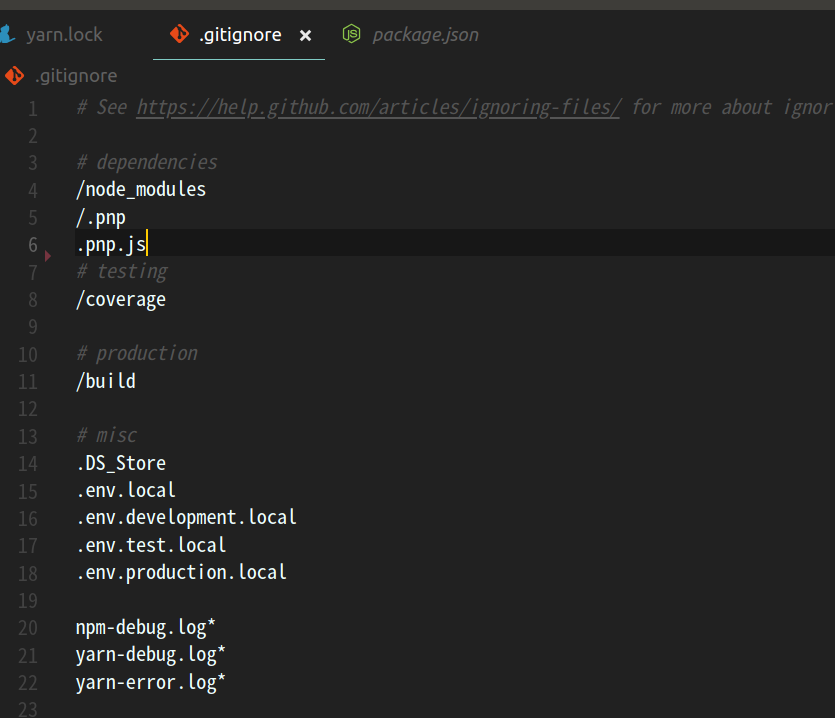Image resolution: width=835 pixels, height=718 pixels.
Task: Click line number 6 in the gutter
Action: point(31,244)
